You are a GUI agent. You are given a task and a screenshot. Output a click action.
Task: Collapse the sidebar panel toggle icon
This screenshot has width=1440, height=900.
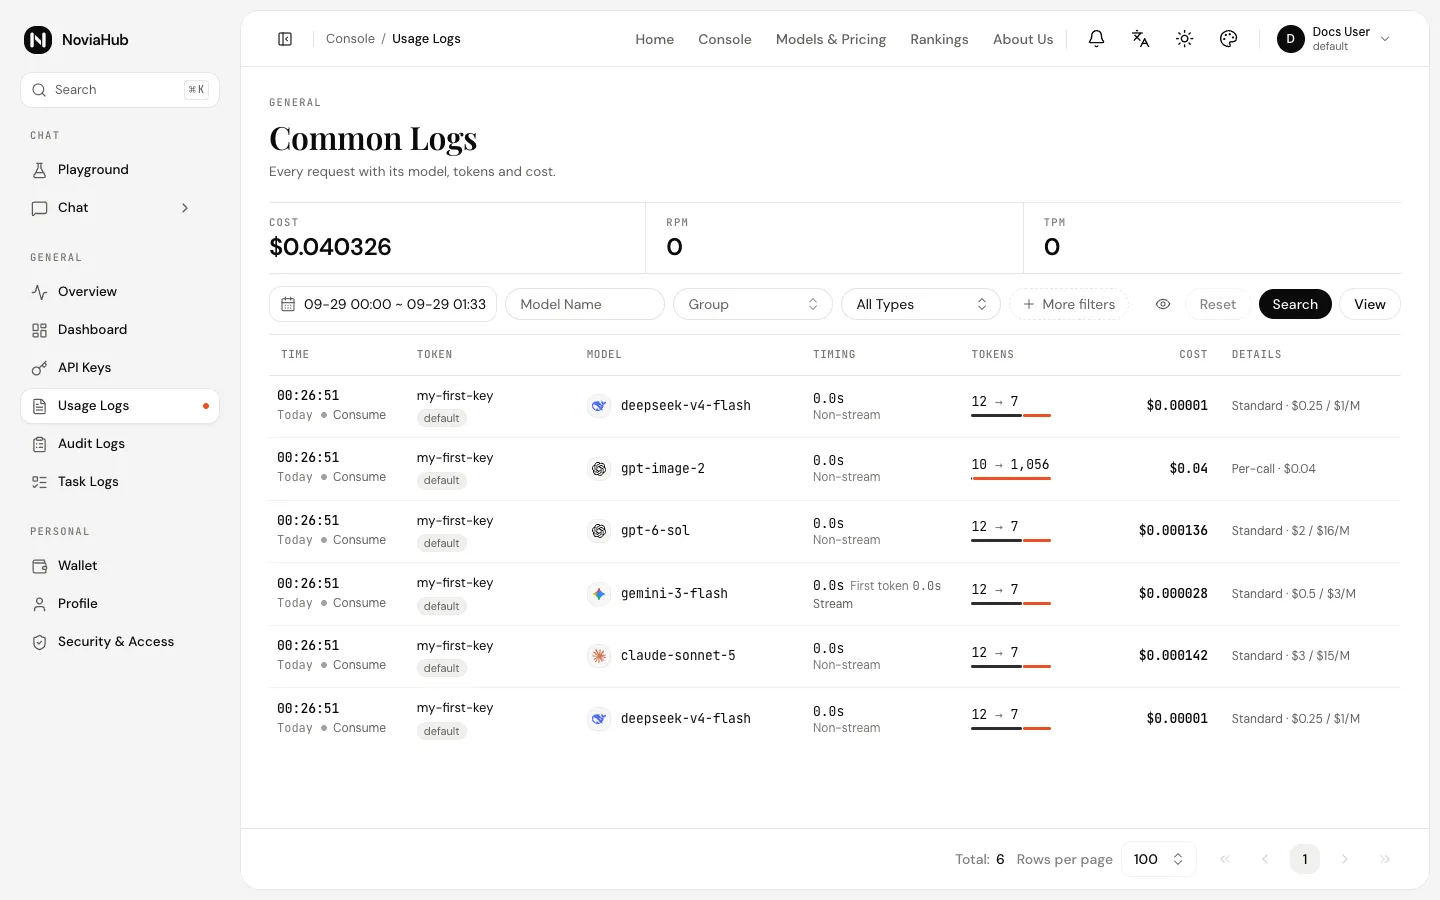coord(285,39)
